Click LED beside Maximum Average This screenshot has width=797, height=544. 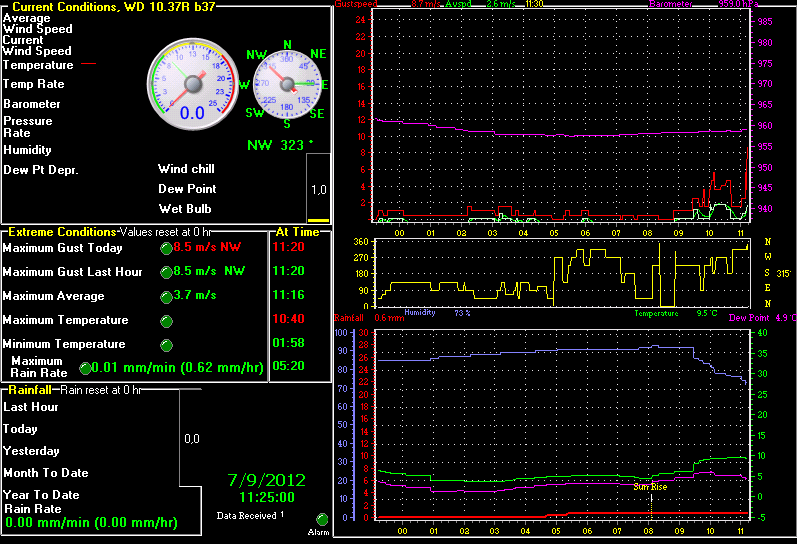pyautogui.click(x=166, y=296)
